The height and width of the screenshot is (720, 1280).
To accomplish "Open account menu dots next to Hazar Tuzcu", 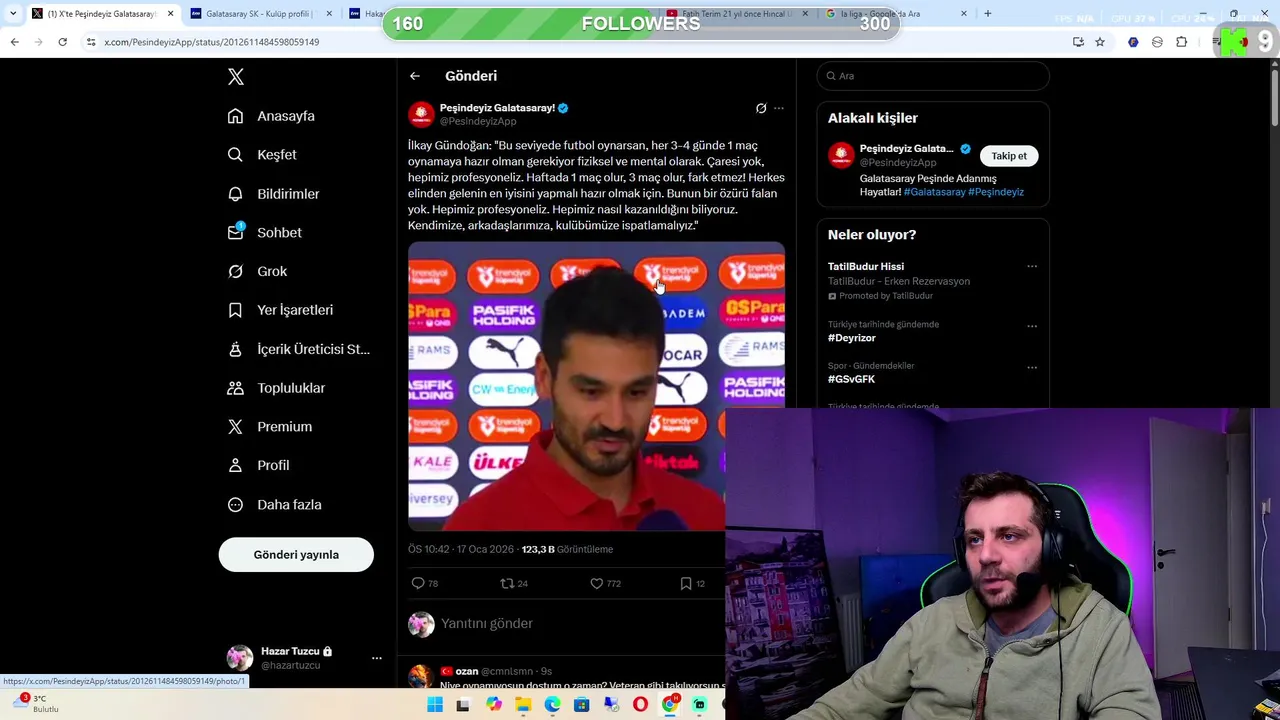I will [376, 658].
